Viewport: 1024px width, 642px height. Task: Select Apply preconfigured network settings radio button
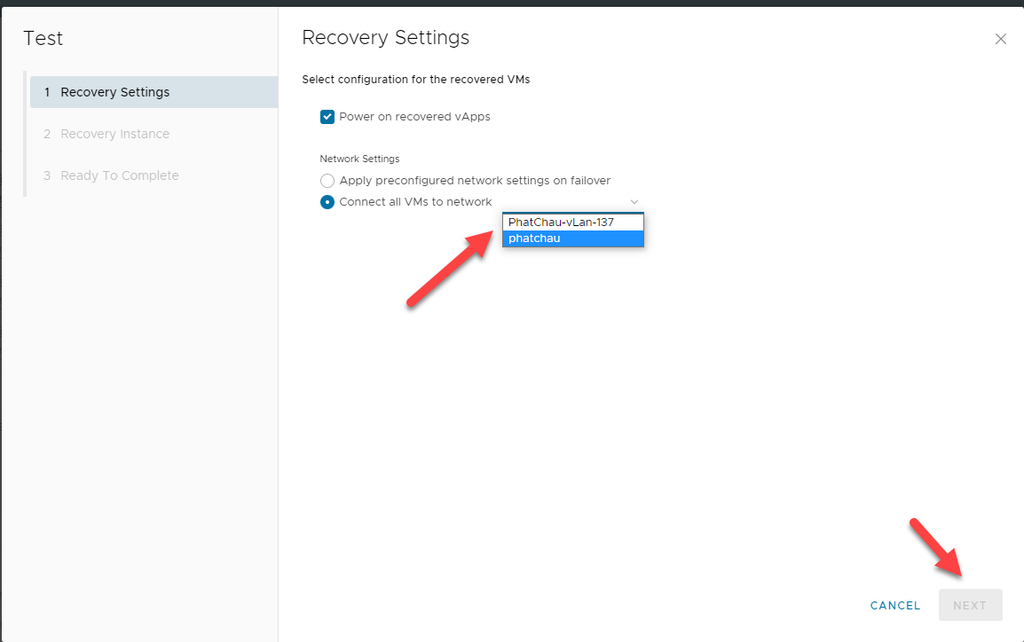327,181
